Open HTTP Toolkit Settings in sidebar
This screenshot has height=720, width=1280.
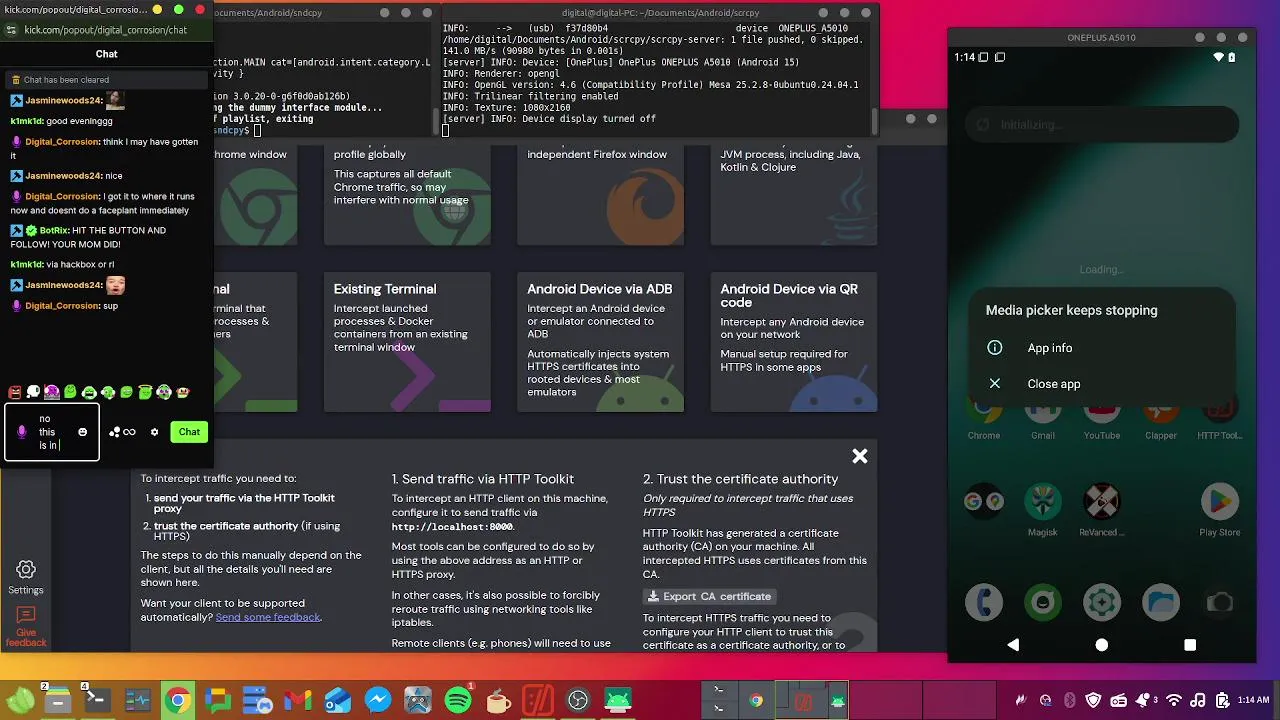click(26, 577)
